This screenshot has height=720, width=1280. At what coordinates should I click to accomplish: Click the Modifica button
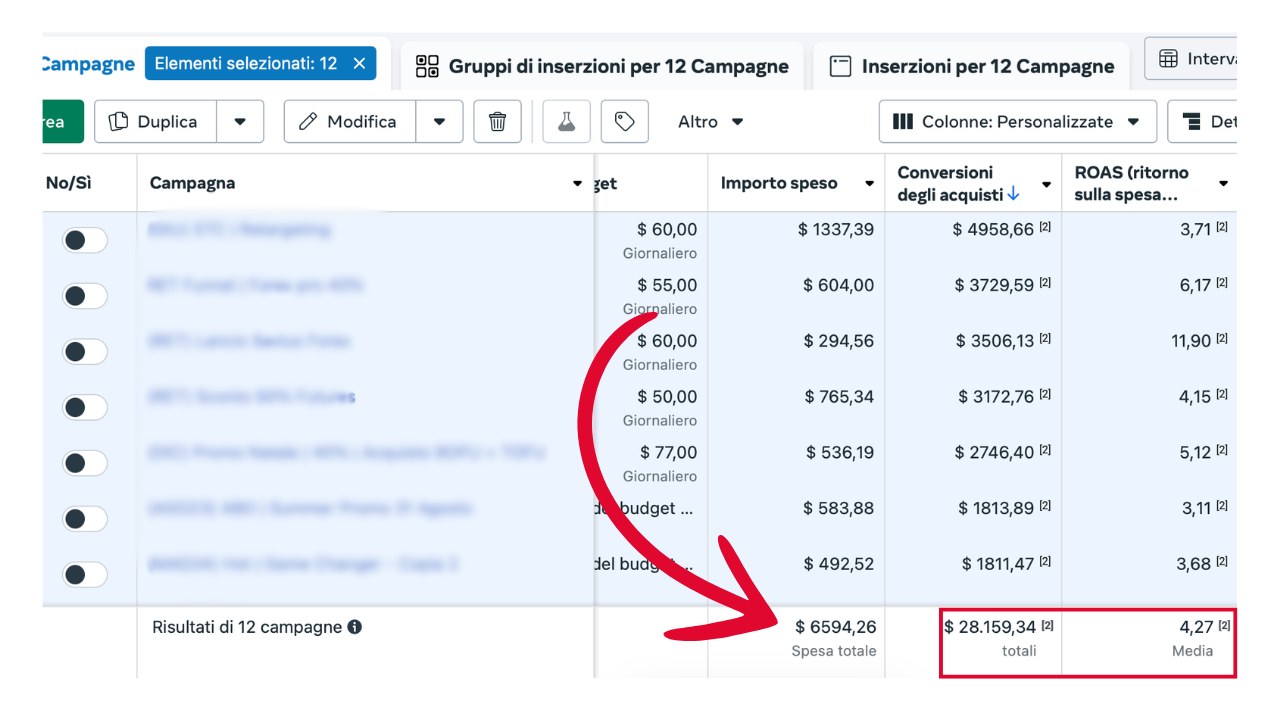[350, 121]
